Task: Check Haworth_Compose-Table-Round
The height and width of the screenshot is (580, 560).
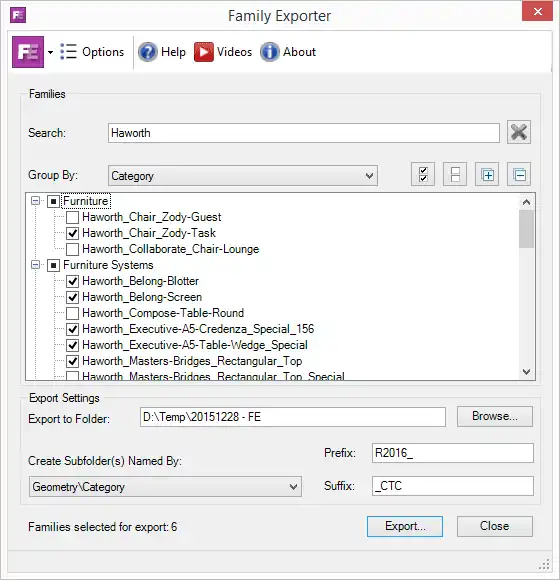Action: click(x=72, y=313)
